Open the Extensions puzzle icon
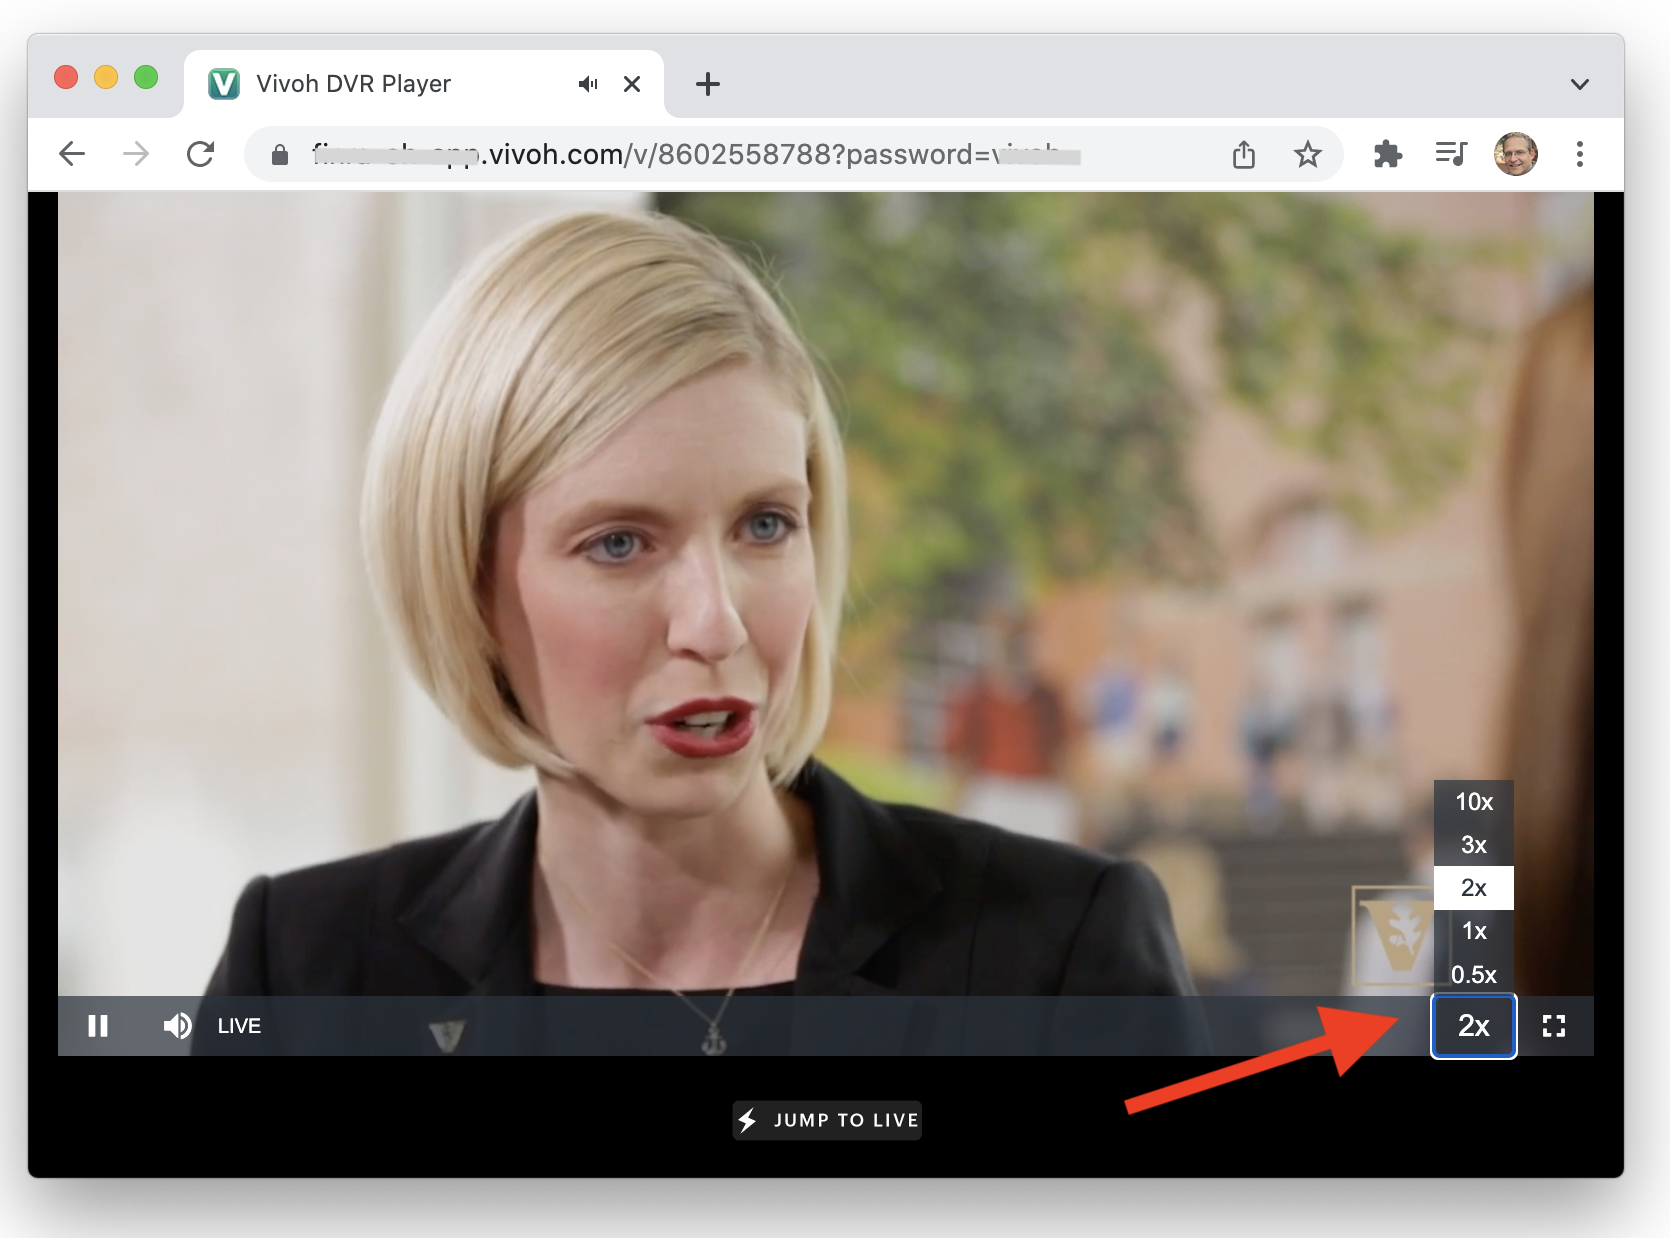 point(1388,154)
